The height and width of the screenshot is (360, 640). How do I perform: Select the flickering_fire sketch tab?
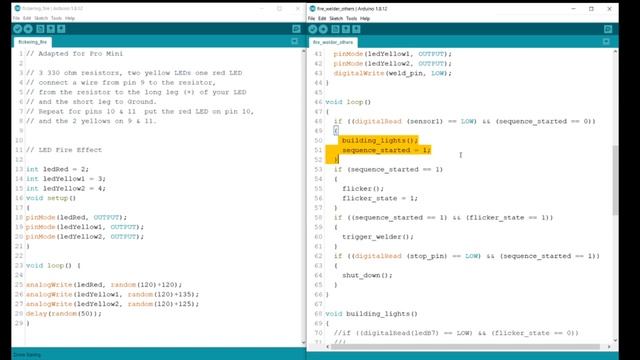(x=33, y=42)
